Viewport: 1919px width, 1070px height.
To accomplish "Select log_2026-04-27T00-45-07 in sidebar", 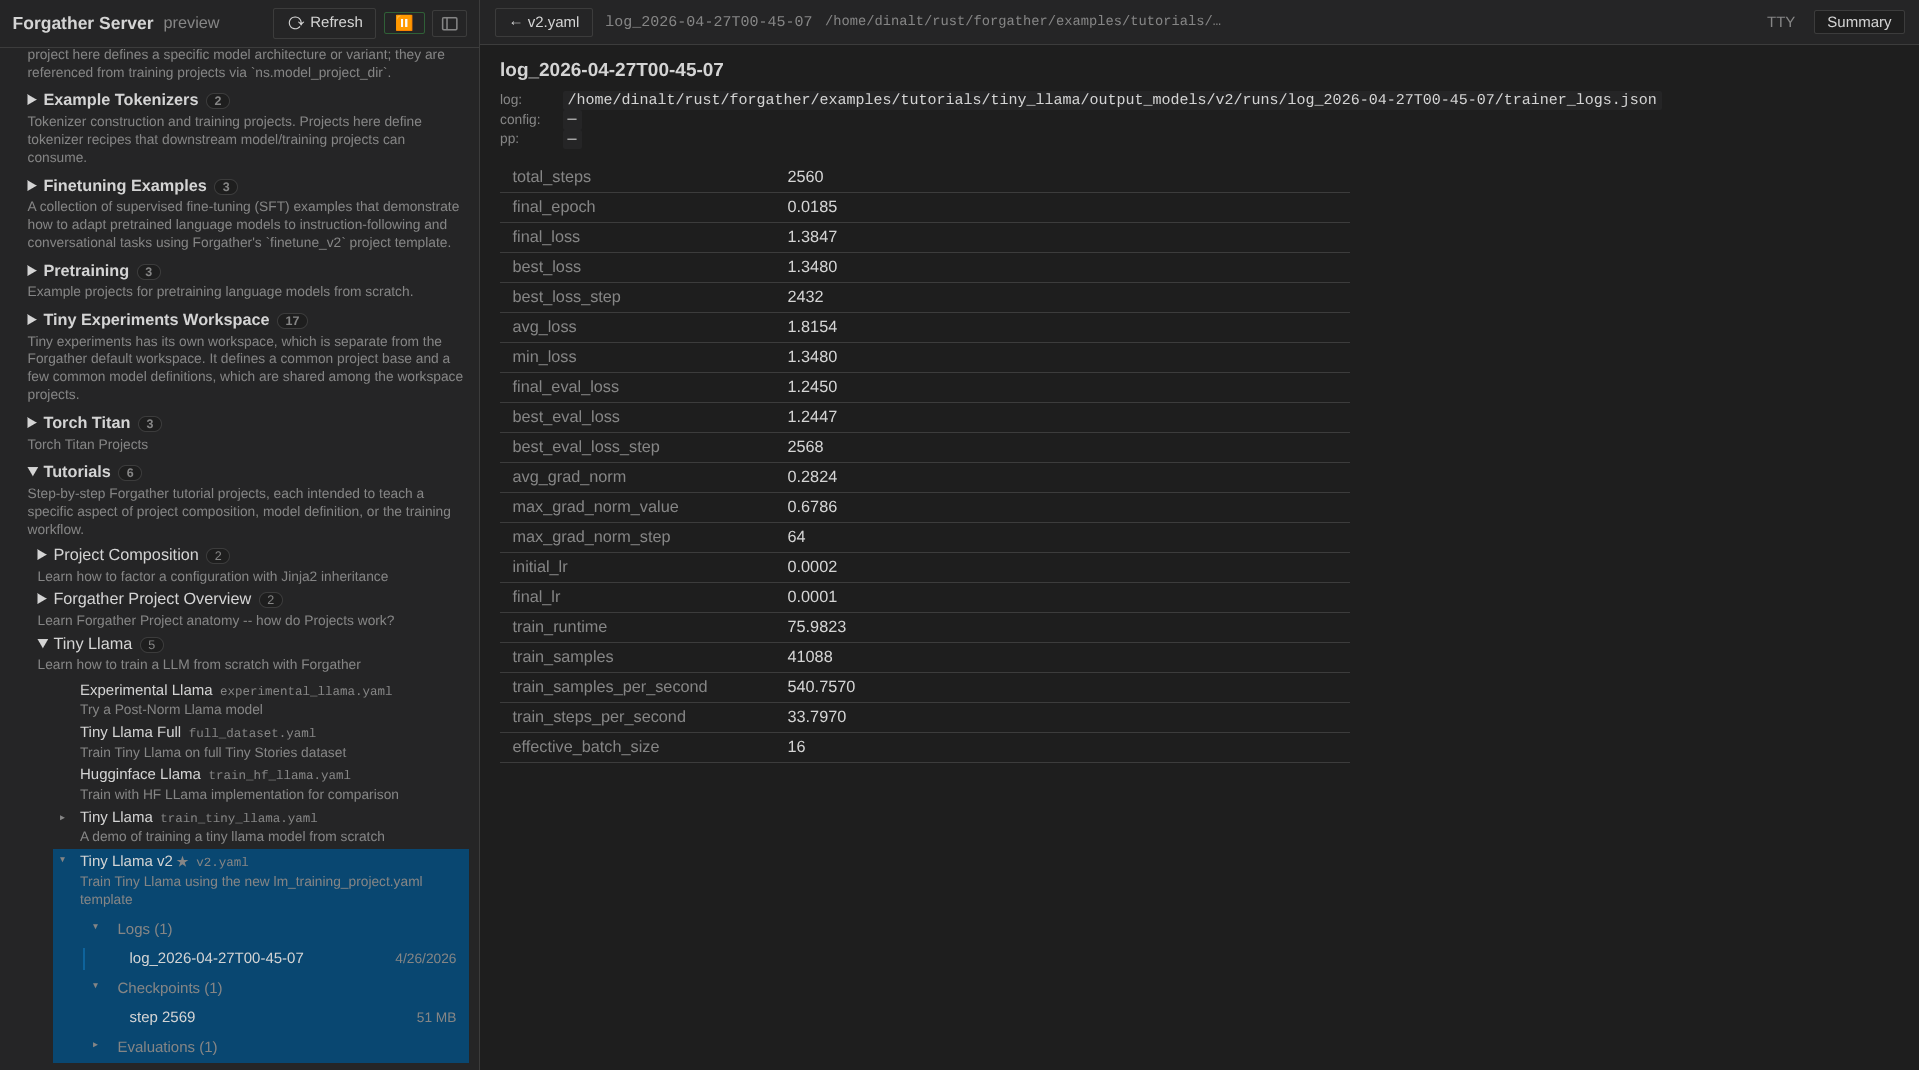I will 216,958.
